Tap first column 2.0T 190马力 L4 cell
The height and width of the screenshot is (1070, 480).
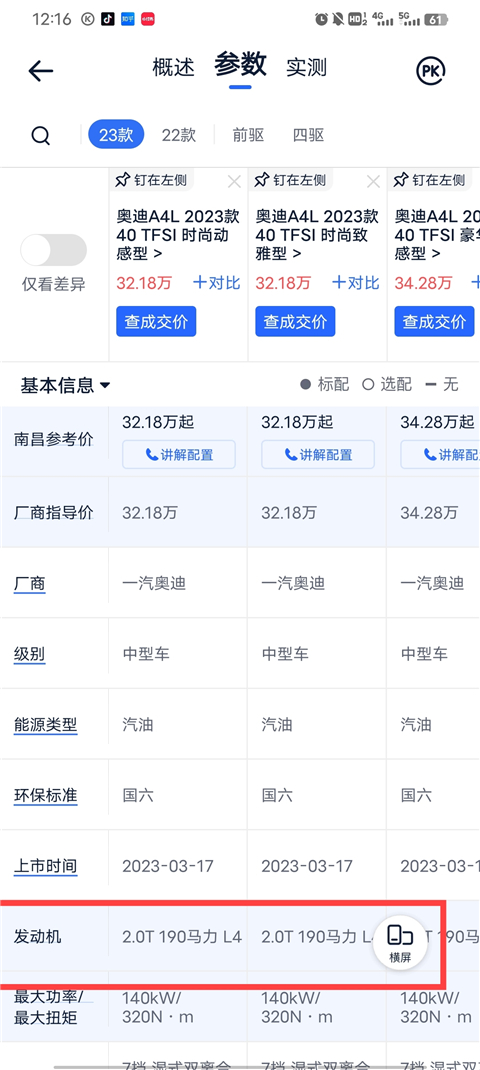[x=182, y=937]
